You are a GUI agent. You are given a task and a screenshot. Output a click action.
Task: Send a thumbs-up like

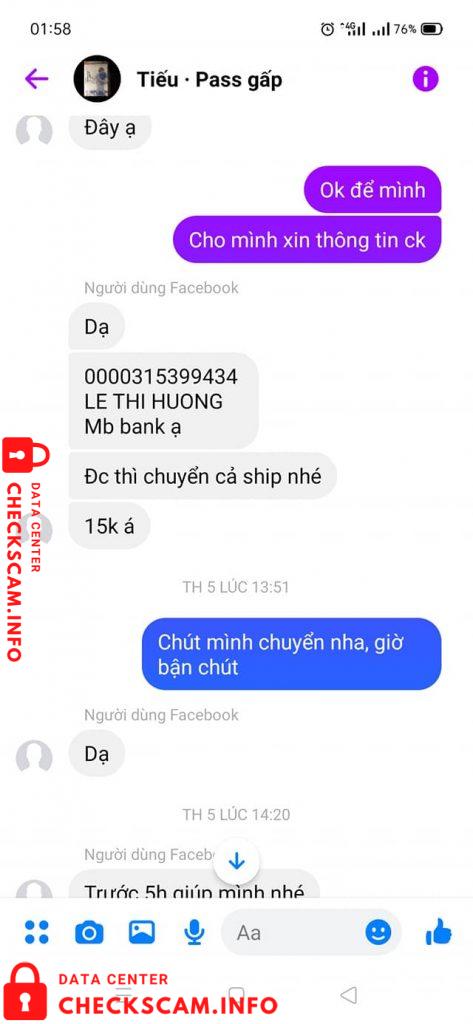pos(438,931)
